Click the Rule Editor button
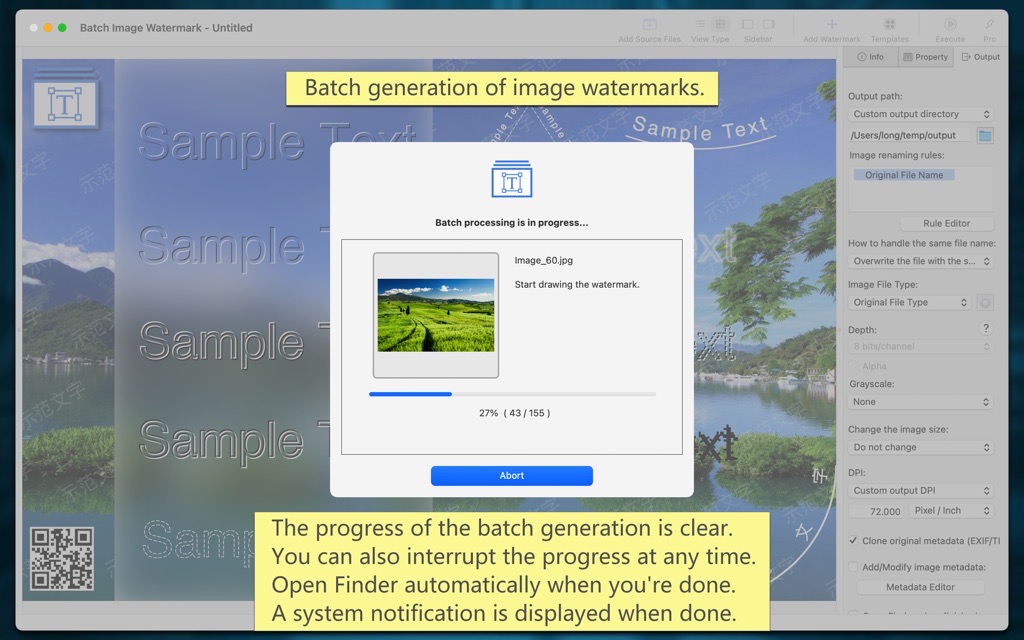Screen dimensions: 1024x640 (946, 223)
